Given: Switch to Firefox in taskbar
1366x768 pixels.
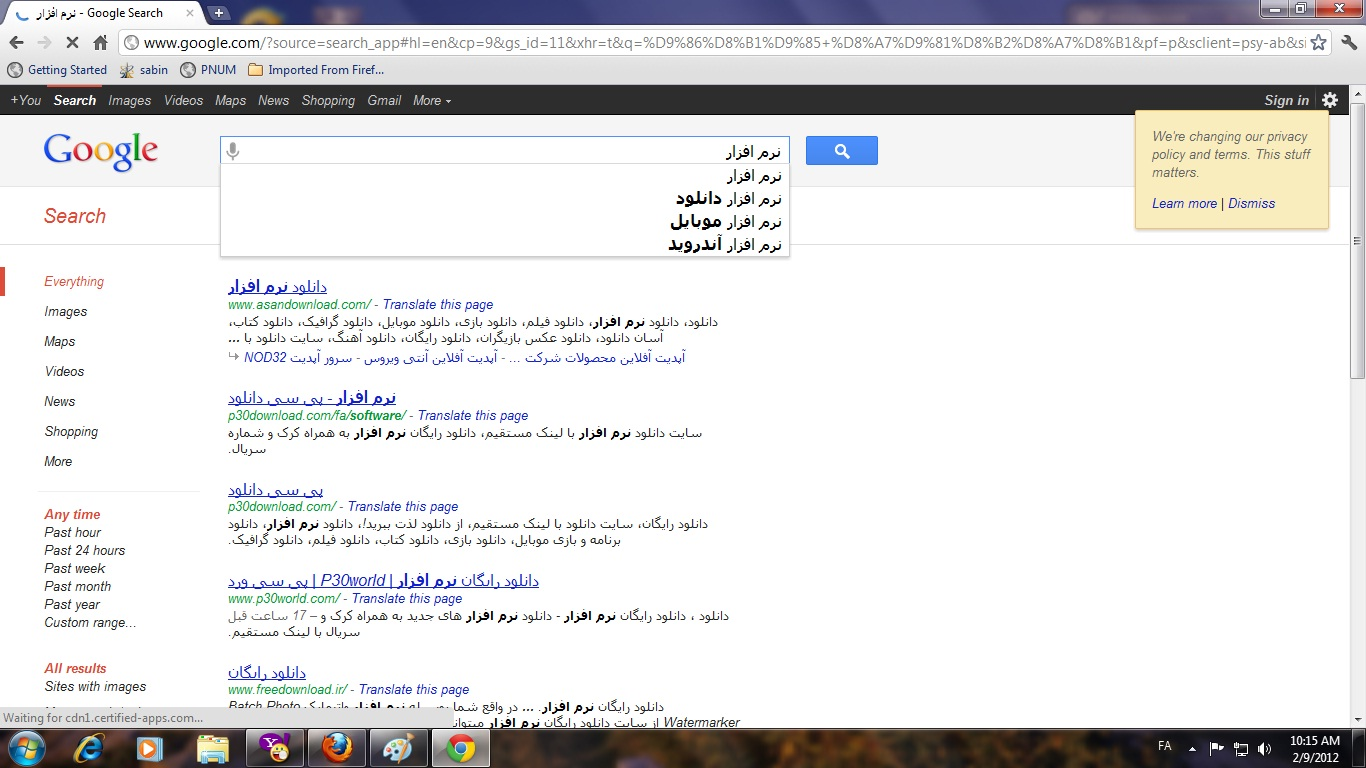Looking at the screenshot, I should 336,748.
